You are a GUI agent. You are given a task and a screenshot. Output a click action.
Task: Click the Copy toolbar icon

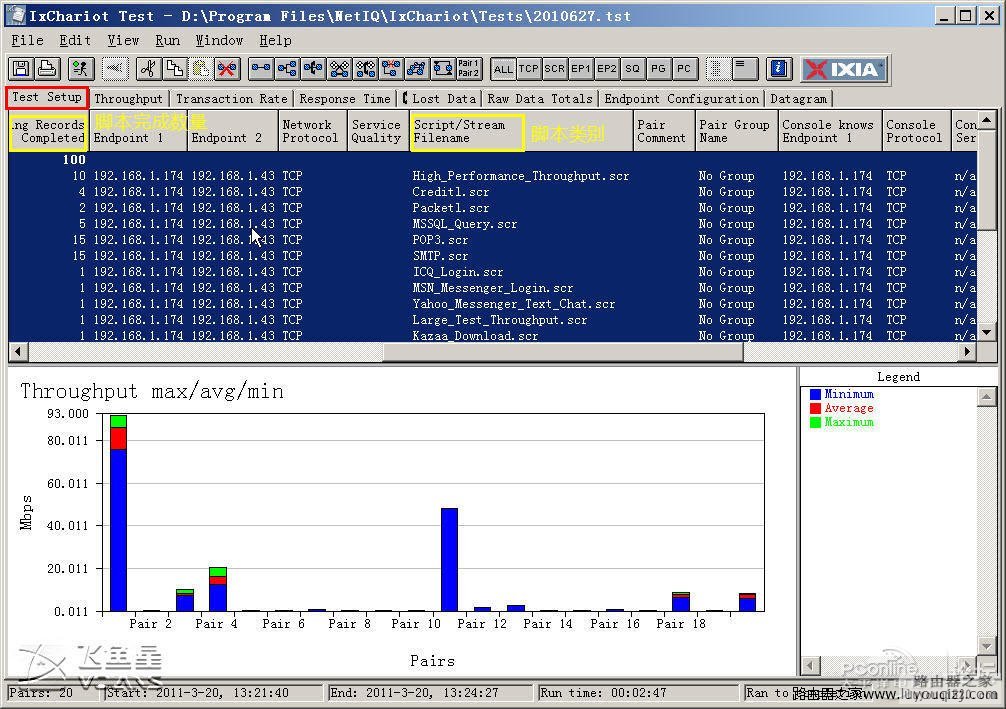click(175, 69)
